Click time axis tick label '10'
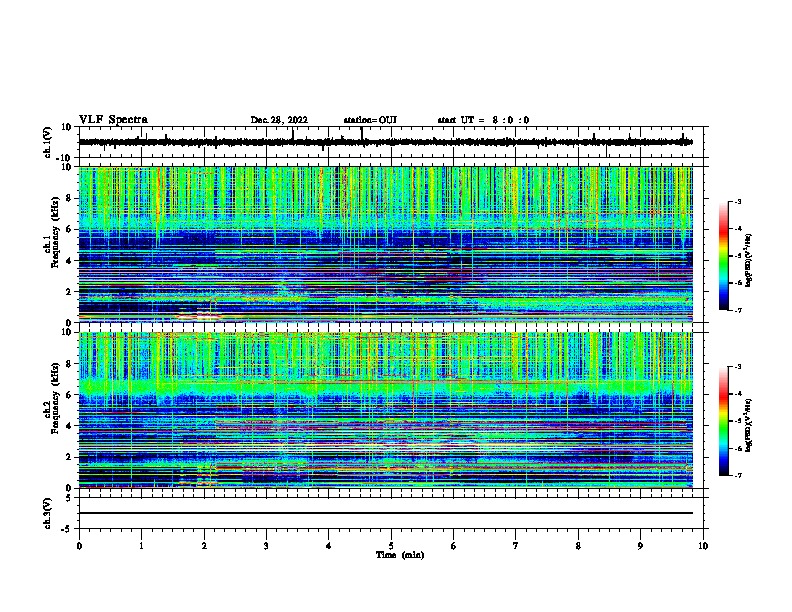The height and width of the screenshot is (612, 792). (x=703, y=546)
